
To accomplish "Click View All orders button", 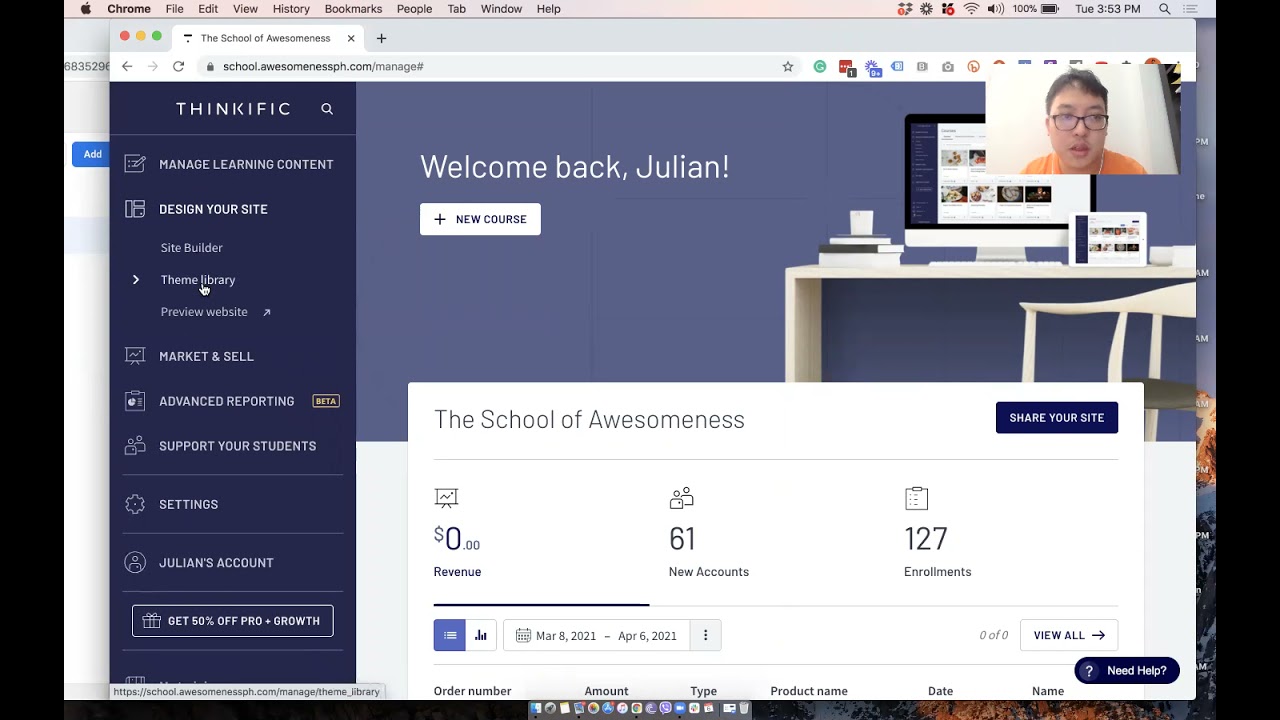I will [1069, 635].
